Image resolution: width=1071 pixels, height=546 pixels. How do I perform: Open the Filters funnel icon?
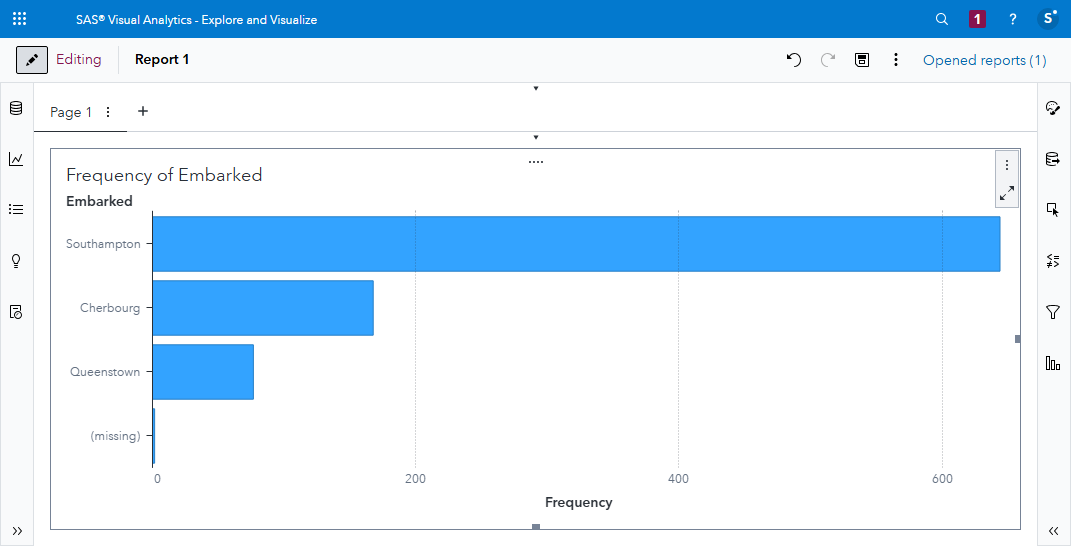pyautogui.click(x=1053, y=312)
